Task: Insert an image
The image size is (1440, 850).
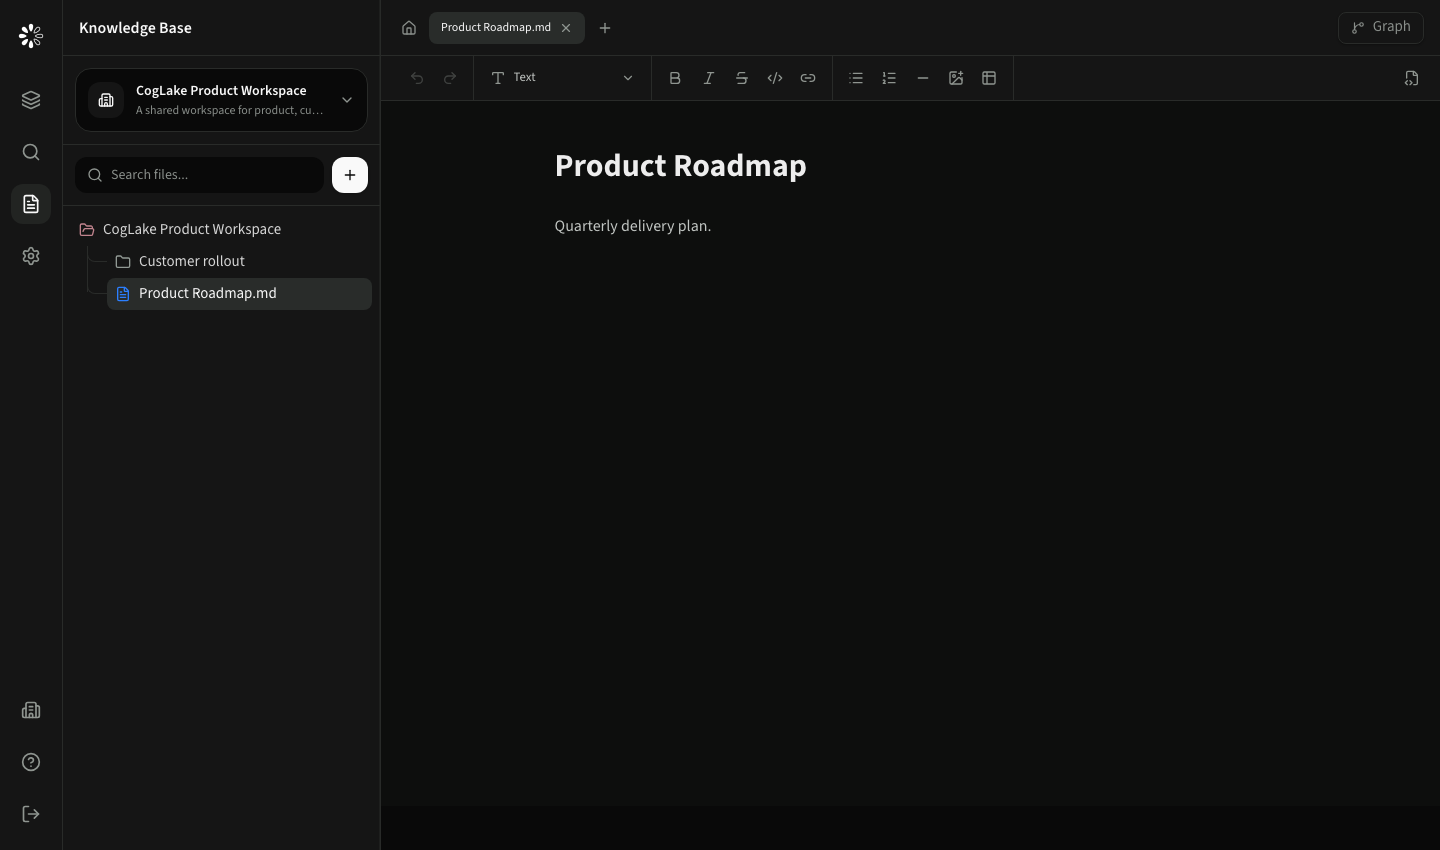Action: pyautogui.click(x=956, y=78)
